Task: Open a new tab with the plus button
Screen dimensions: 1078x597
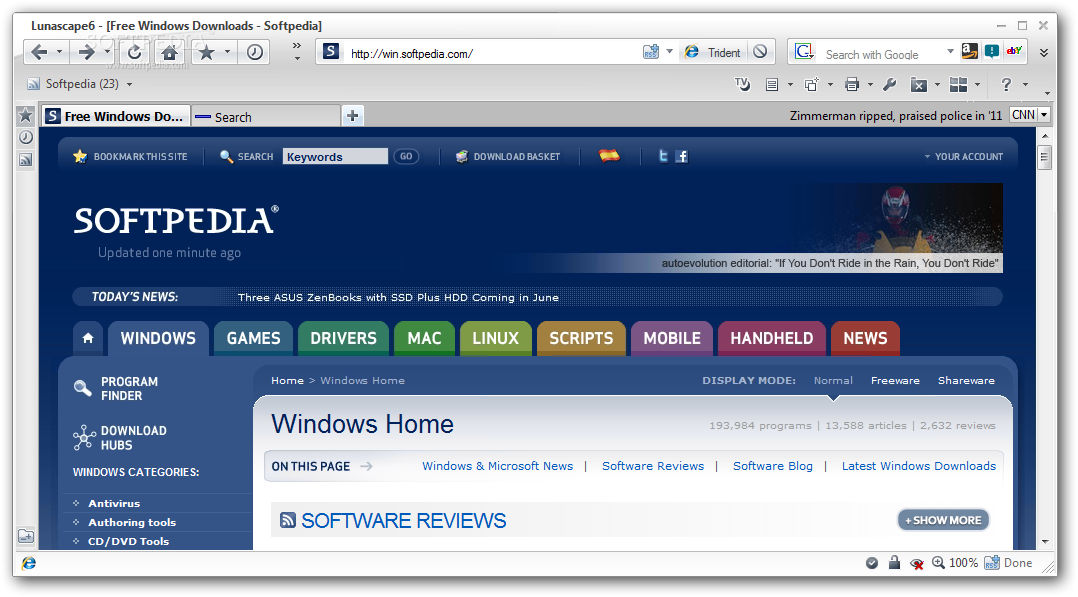Action: coord(353,116)
